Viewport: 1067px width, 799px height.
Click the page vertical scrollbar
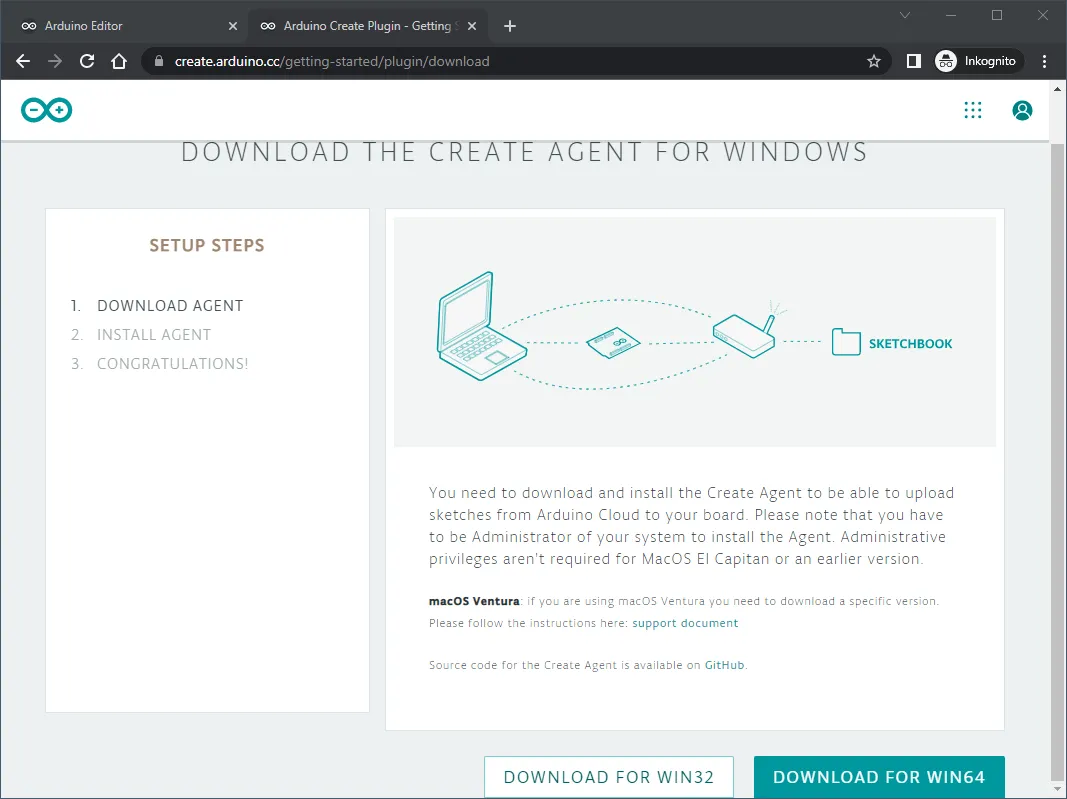[1058, 450]
